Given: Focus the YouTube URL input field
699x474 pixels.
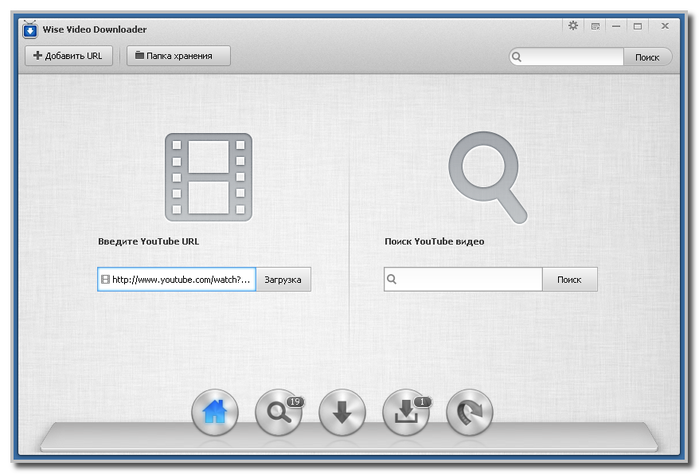Looking at the screenshot, I should tap(177, 280).
